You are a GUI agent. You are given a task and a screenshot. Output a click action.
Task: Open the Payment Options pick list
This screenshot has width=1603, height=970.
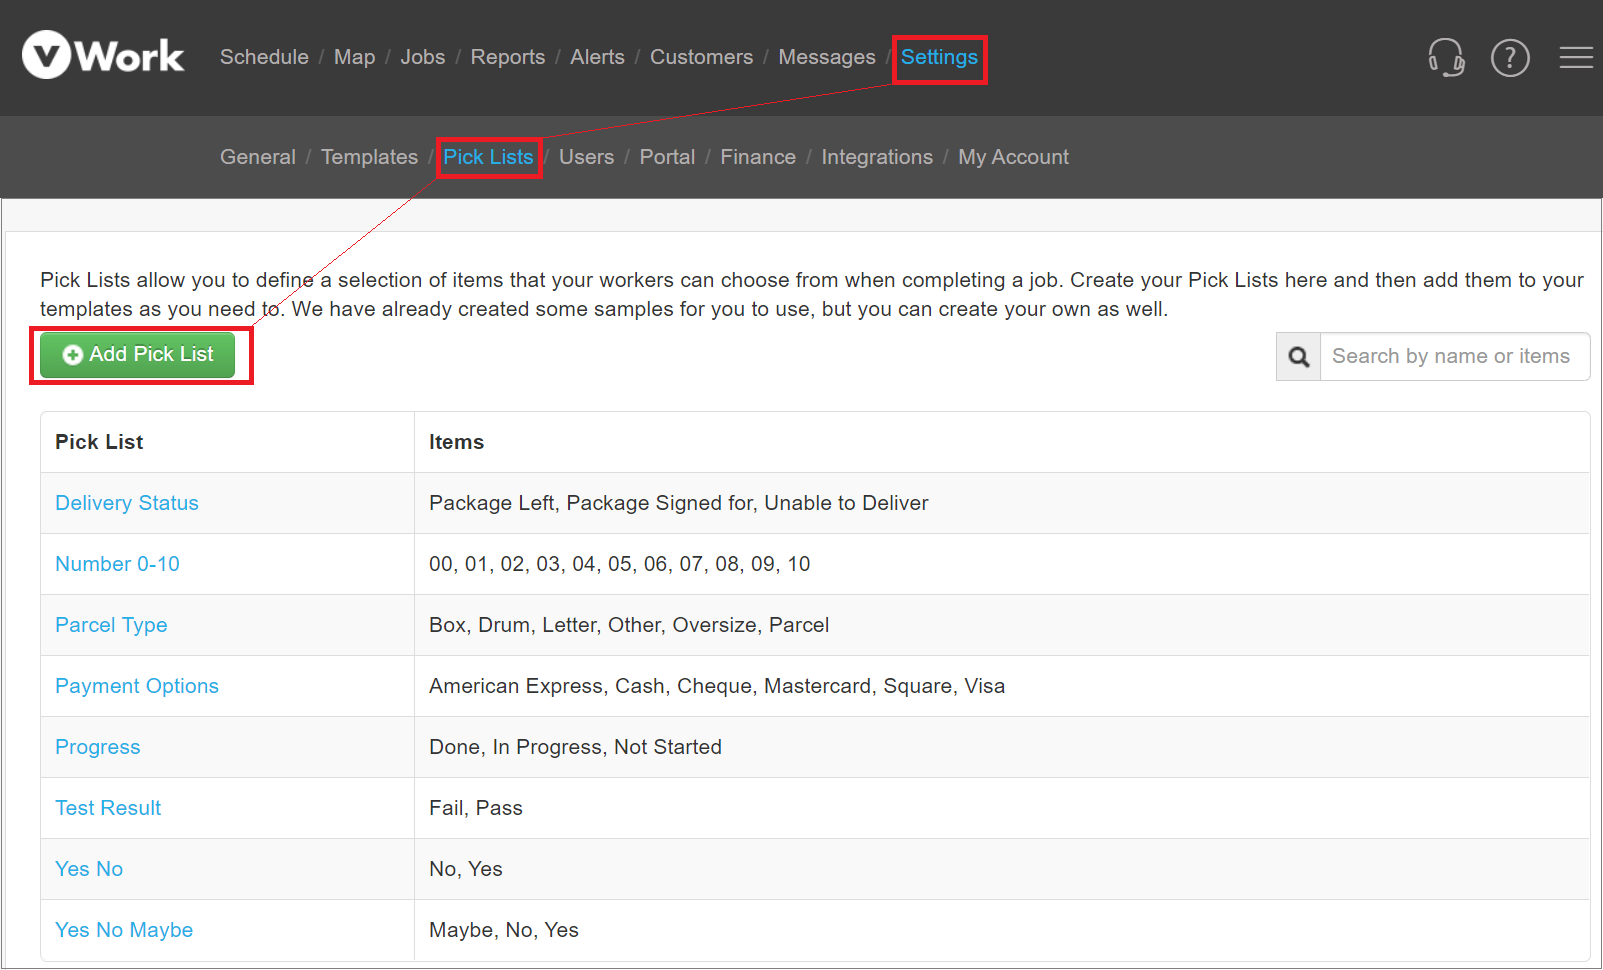click(x=136, y=686)
